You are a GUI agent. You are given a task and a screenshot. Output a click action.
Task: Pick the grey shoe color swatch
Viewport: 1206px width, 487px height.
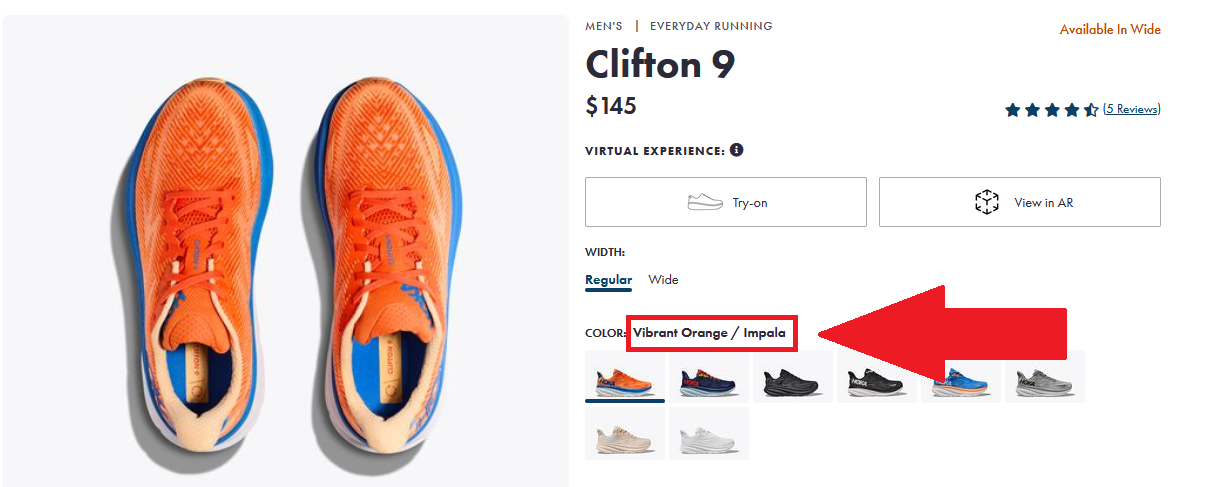click(1044, 378)
